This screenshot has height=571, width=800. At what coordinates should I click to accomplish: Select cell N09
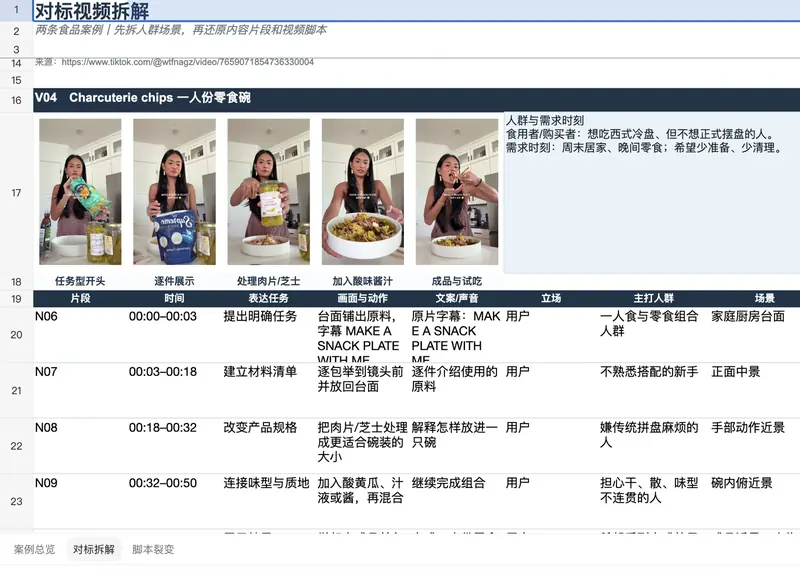coord(81,502)
